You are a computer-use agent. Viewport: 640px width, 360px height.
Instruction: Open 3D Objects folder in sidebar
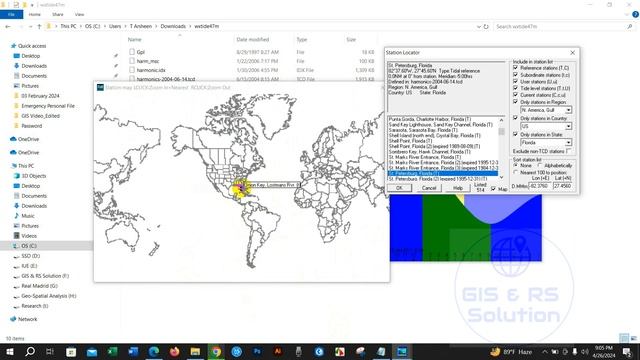click(33, 176)
